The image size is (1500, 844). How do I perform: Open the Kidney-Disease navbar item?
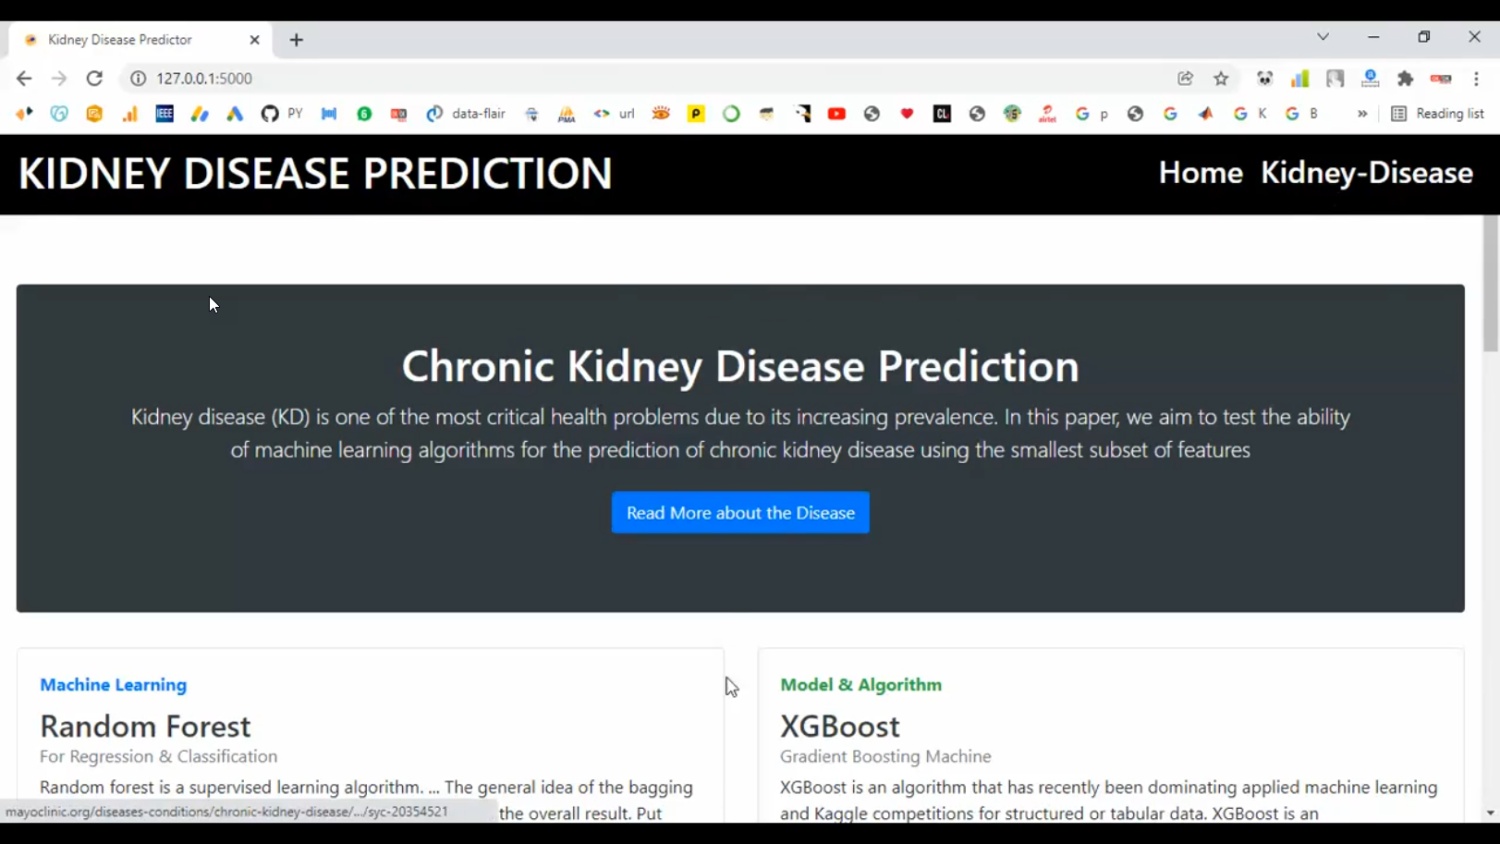(x=1366, y=173)
